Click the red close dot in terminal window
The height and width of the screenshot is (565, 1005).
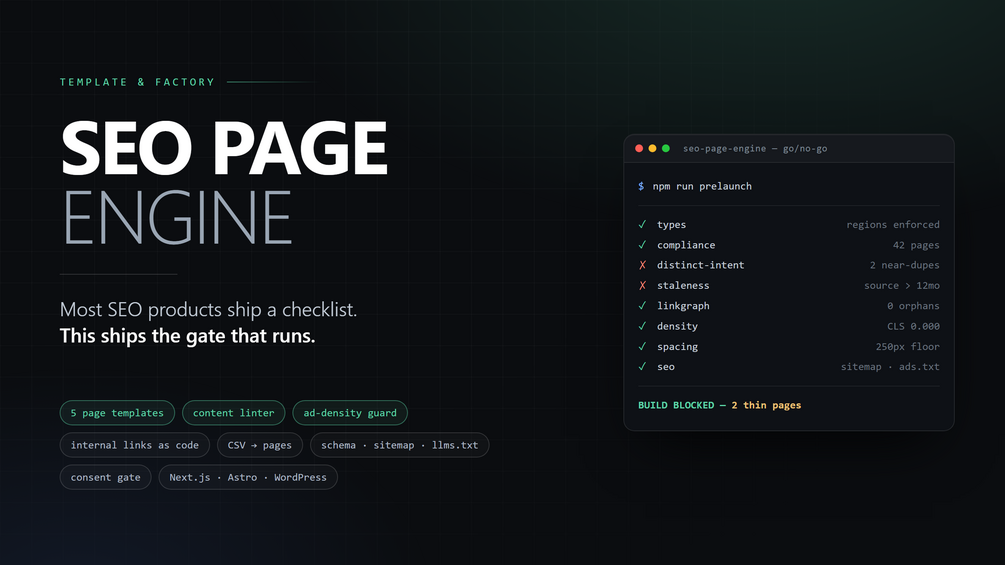(639, 149)
